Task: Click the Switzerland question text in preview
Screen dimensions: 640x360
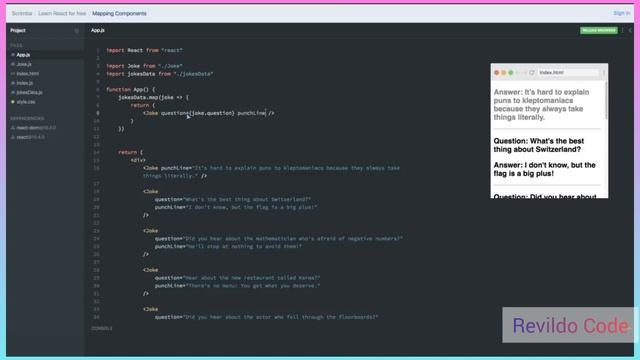Action: [539, 145]
